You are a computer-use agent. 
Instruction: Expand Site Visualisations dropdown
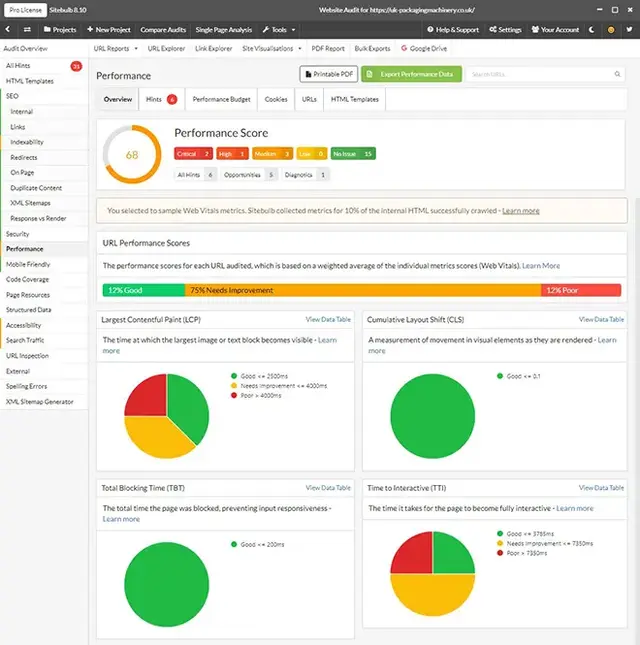point(272,49)
